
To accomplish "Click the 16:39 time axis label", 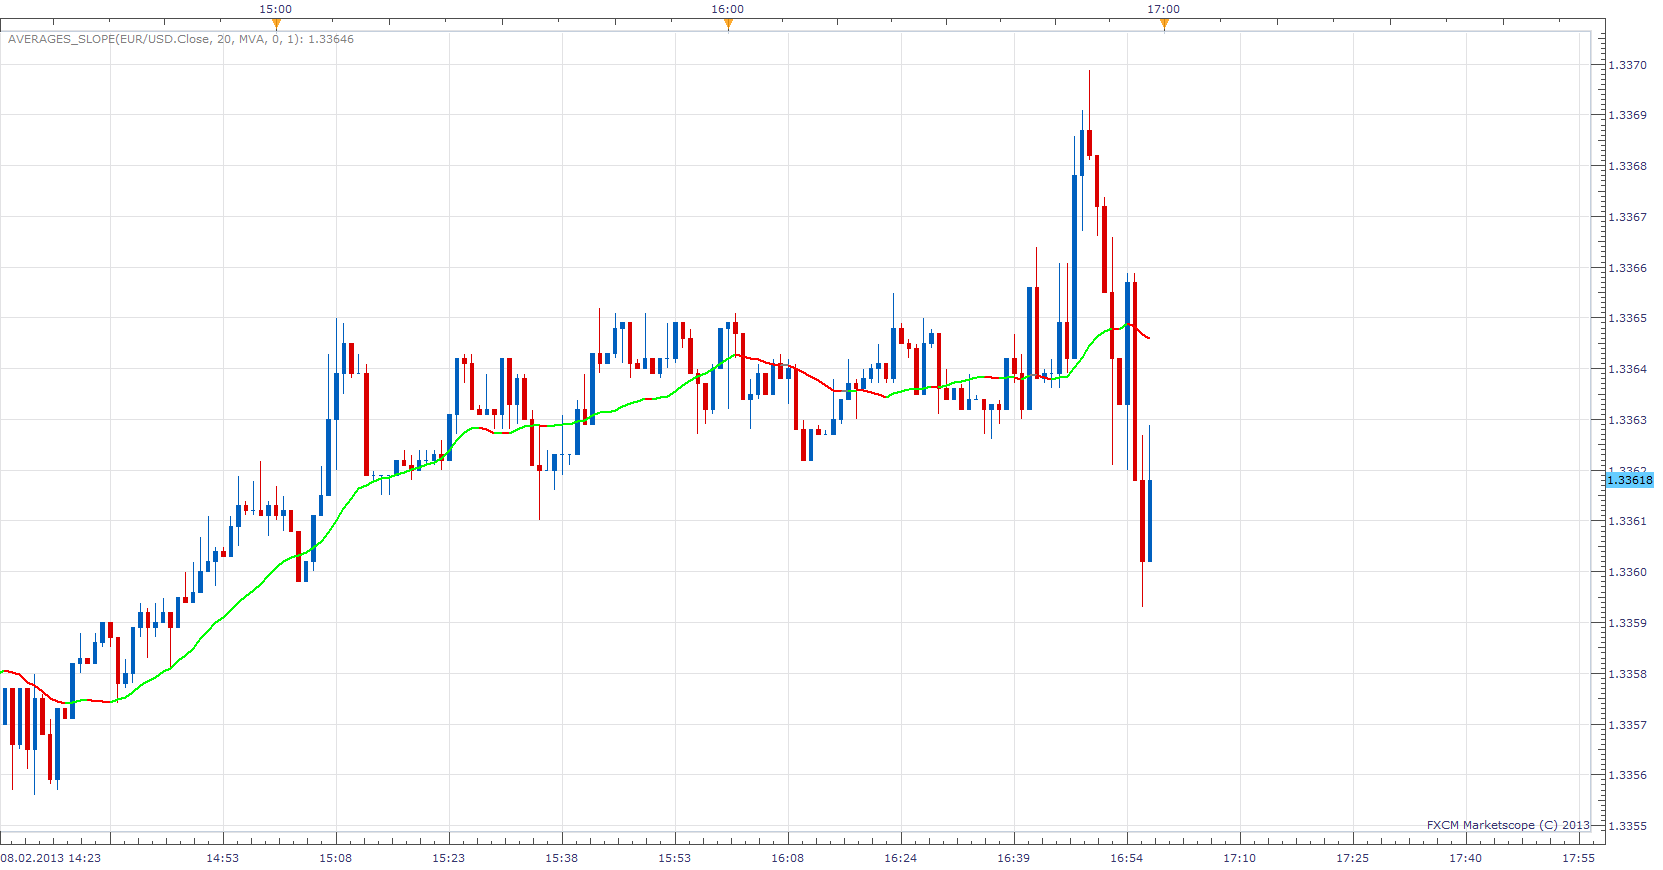I will point(1014,858).
